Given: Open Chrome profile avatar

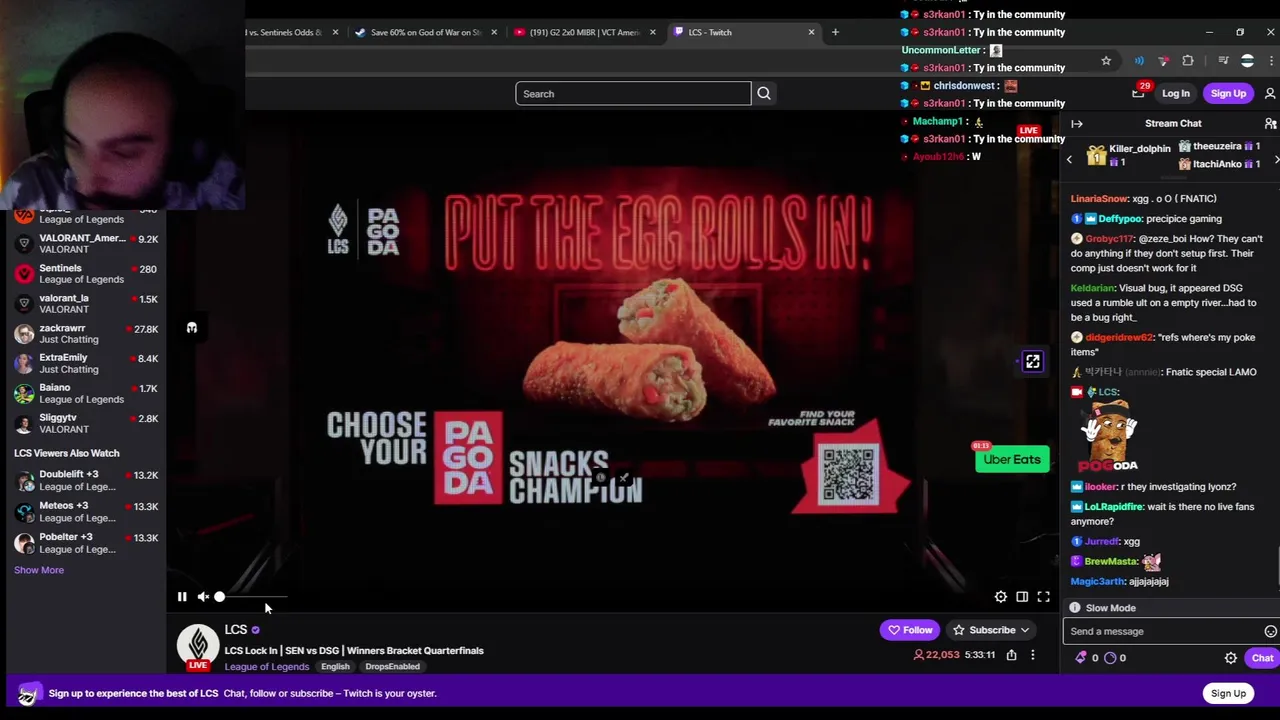Looking at the screenshot, I should click(1247, 61).
